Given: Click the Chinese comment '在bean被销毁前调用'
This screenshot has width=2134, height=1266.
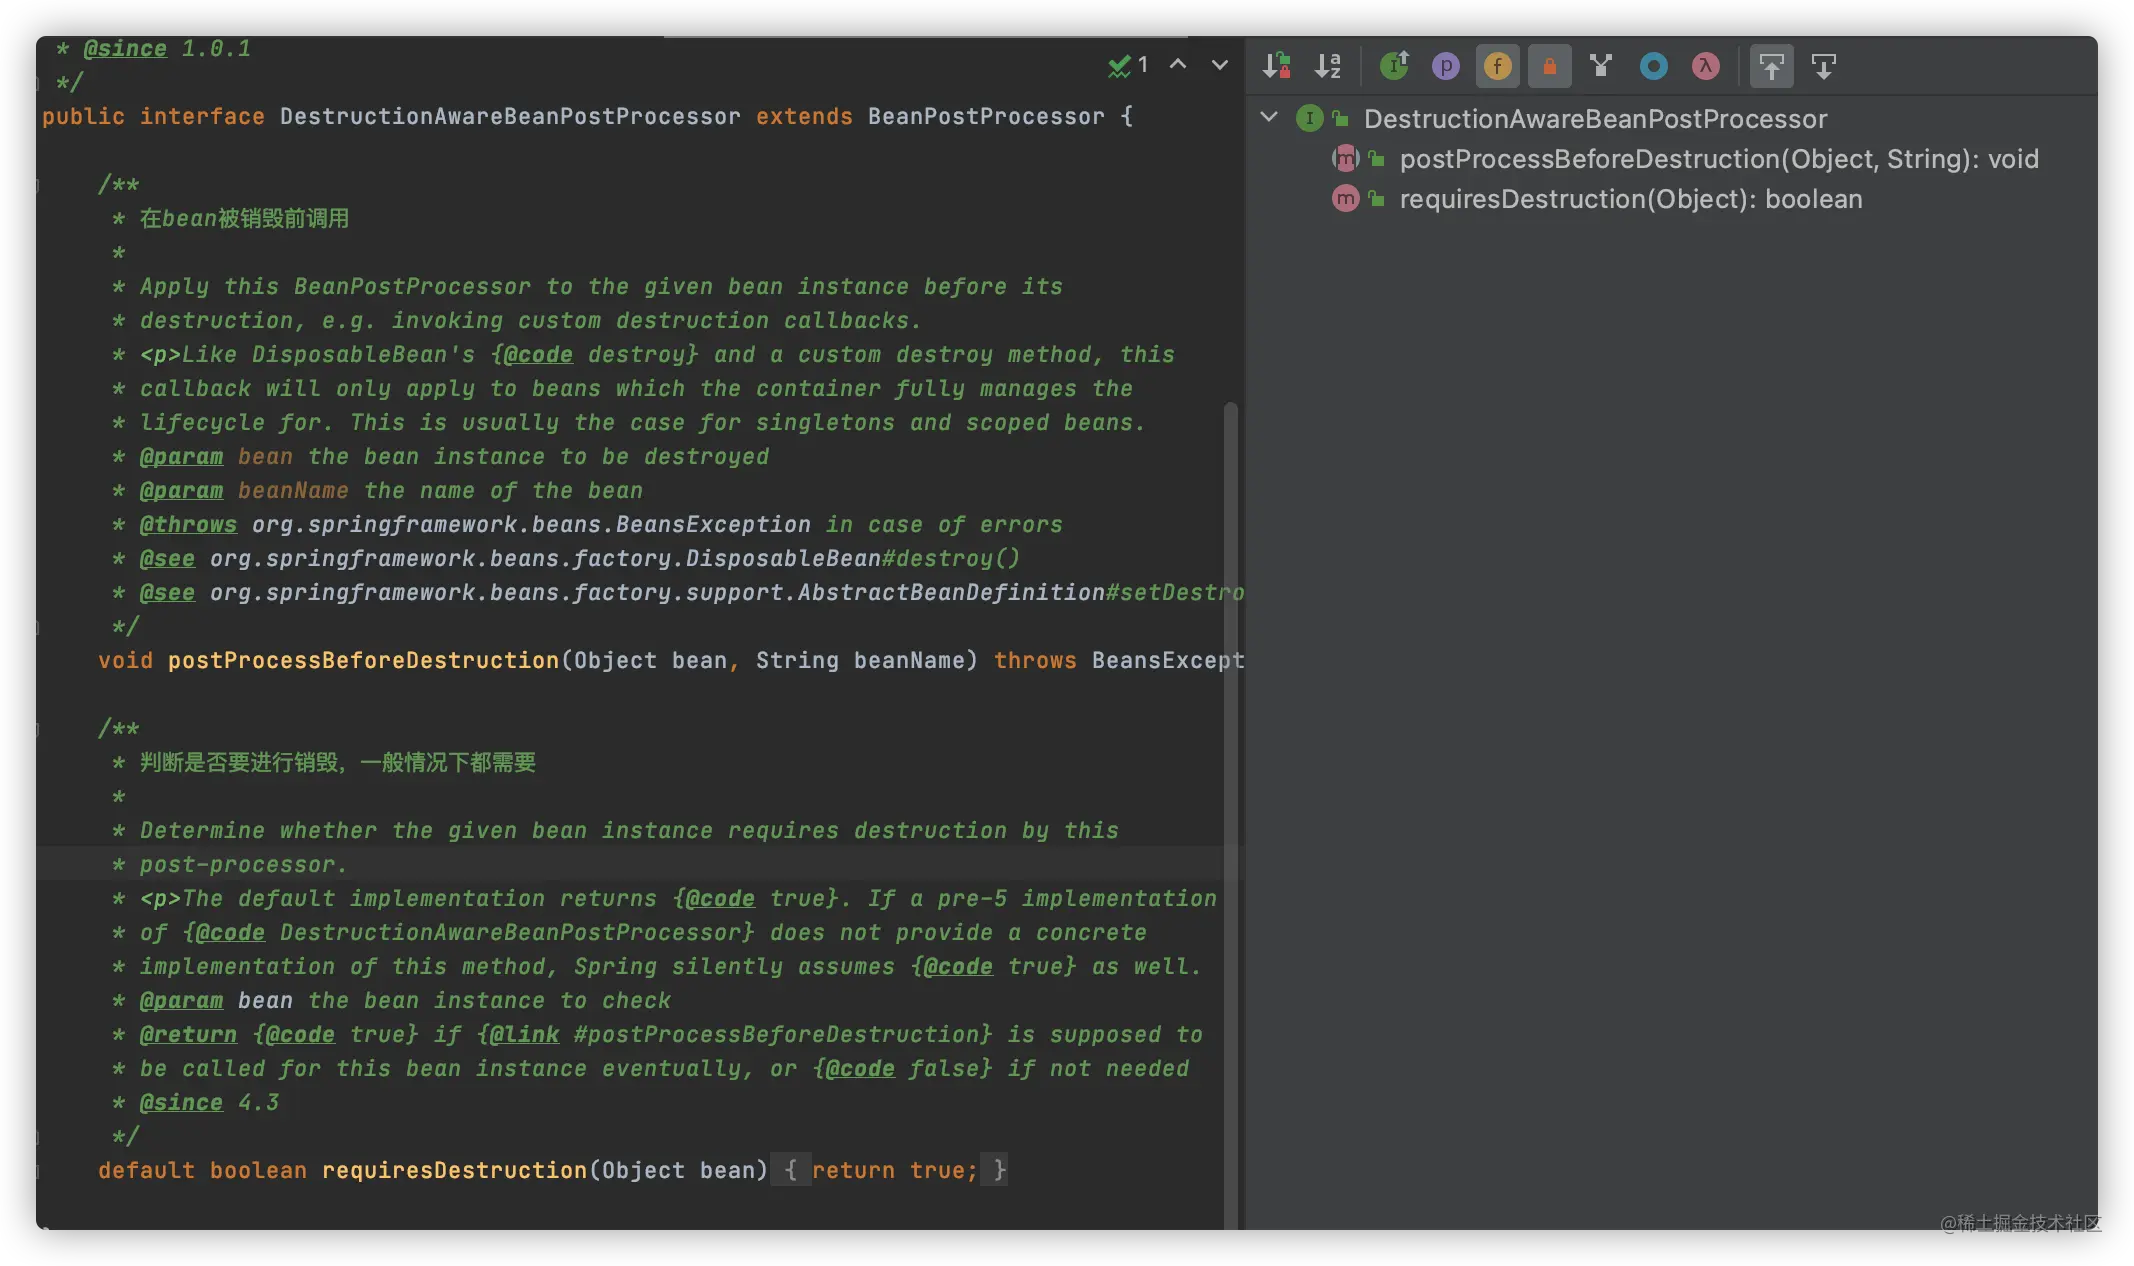Looking at the screenshot, I should (x=244, y=218).
